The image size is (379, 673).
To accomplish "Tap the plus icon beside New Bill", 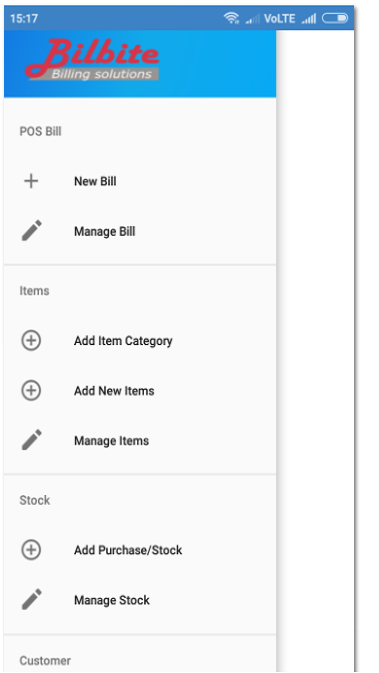I will [31, 182].
